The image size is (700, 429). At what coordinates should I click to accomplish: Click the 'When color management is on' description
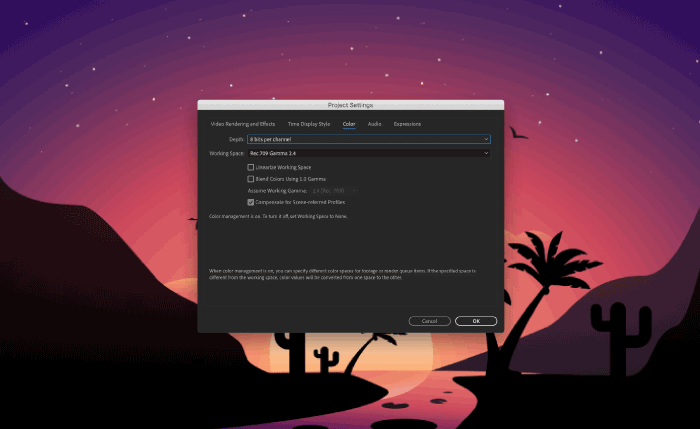[342, 274]
